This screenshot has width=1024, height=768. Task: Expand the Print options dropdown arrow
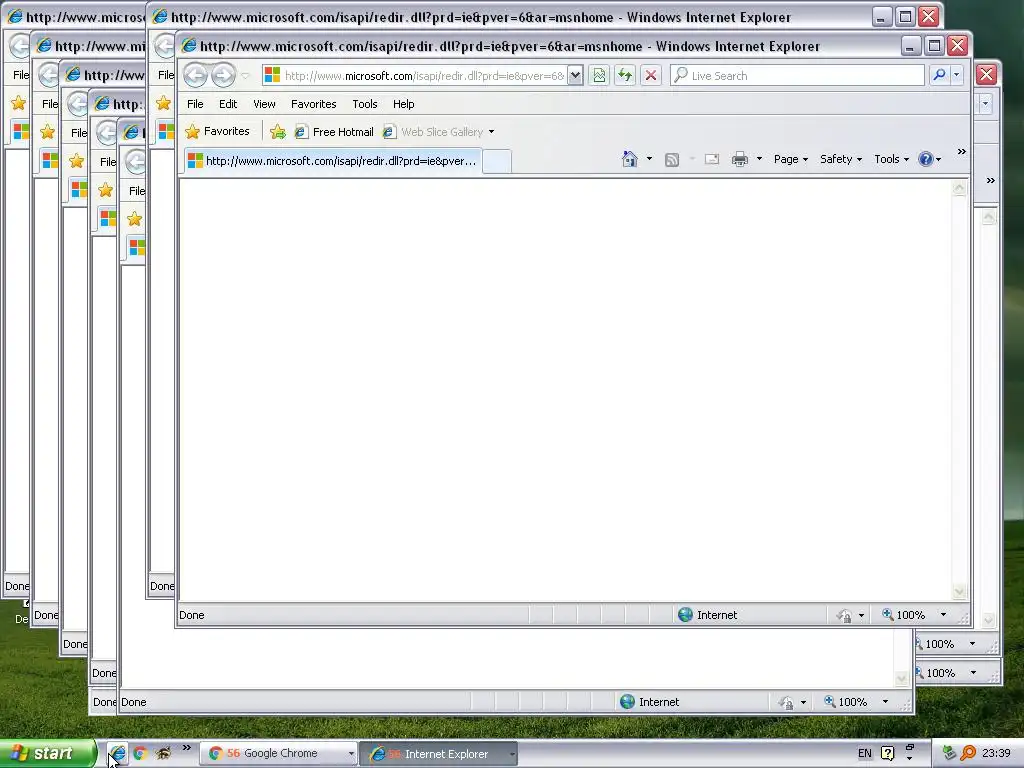759,159
